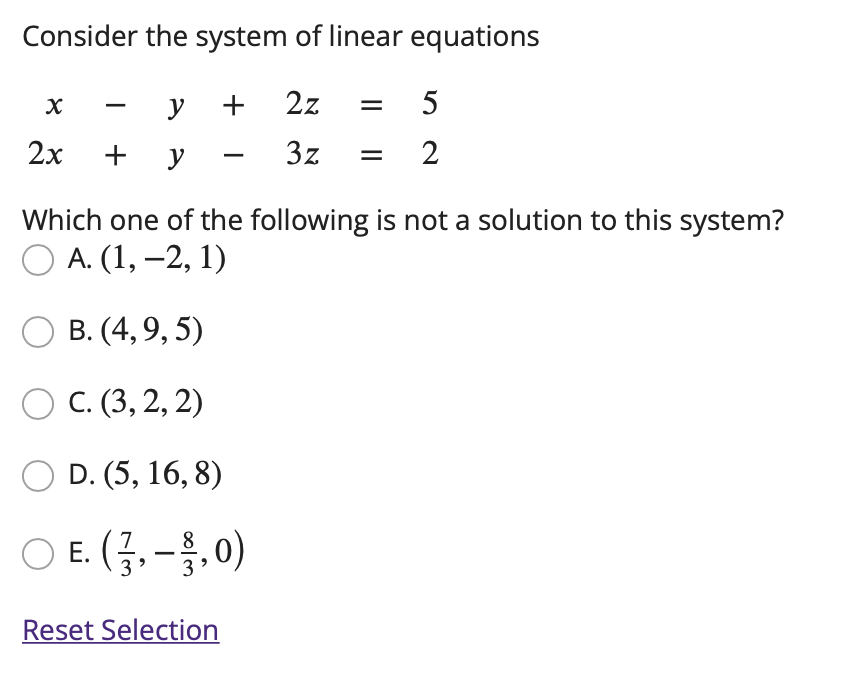Select radio button for option E
Image resolution: width=850 pixels, height=676 pixels.
pyautogui.click(x=38, y=551)
